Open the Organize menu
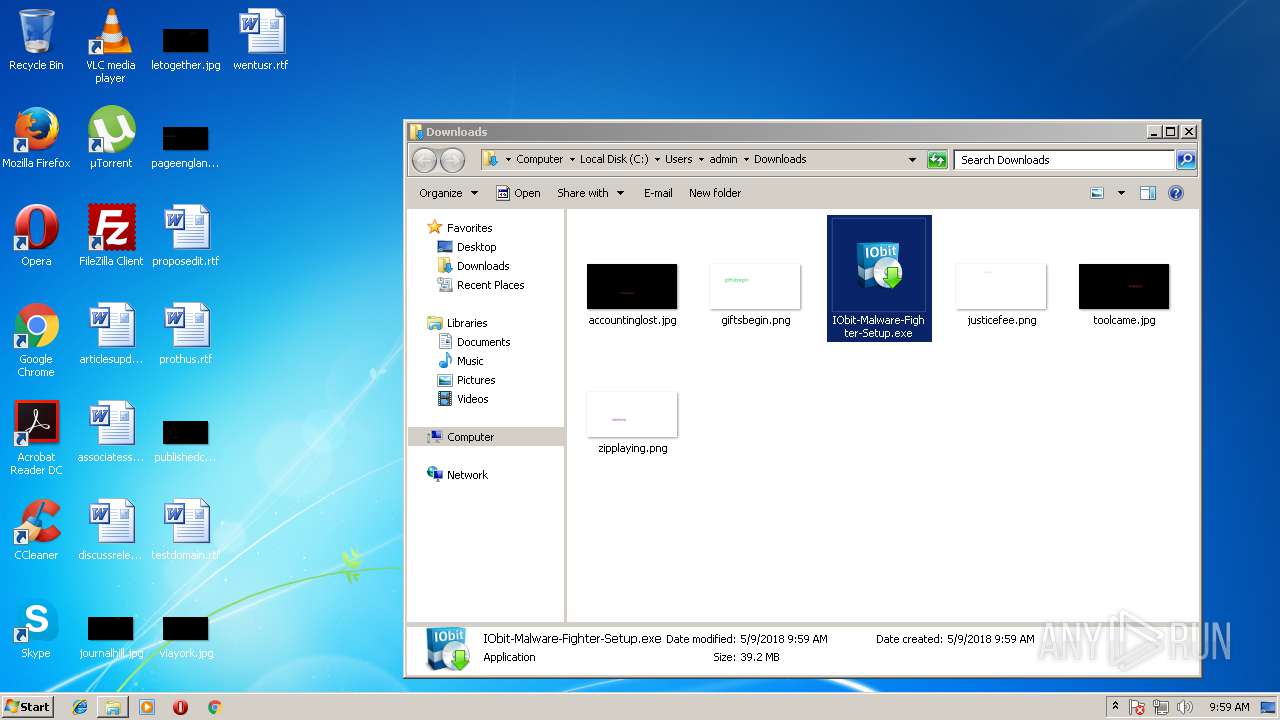Screen dimensions: 1280x720 [x=448, y=193]
